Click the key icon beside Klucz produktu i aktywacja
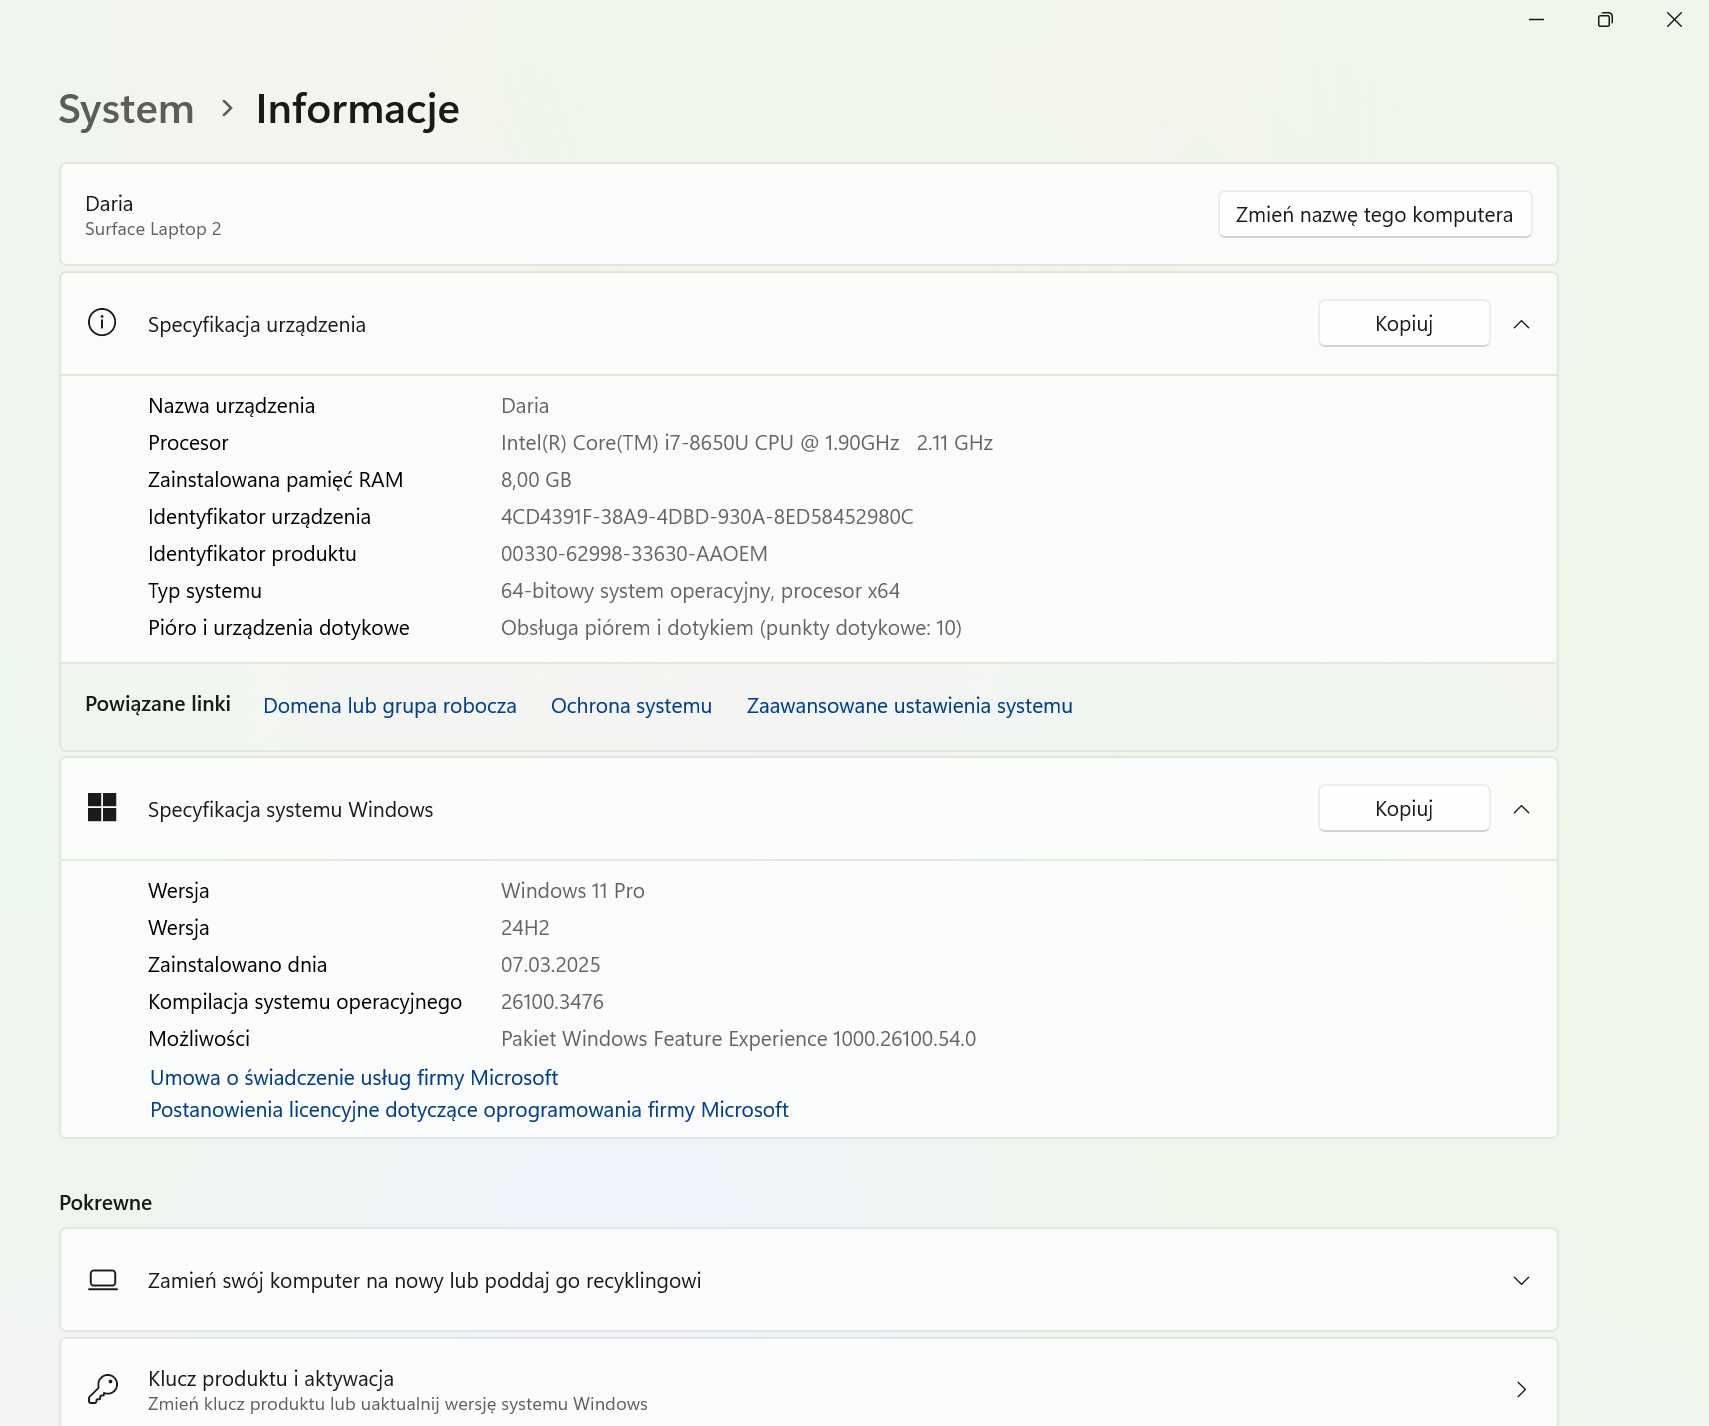The height and width of the screenshot is (1426, 1709). pyautogui.click(x=103, y=1389)
